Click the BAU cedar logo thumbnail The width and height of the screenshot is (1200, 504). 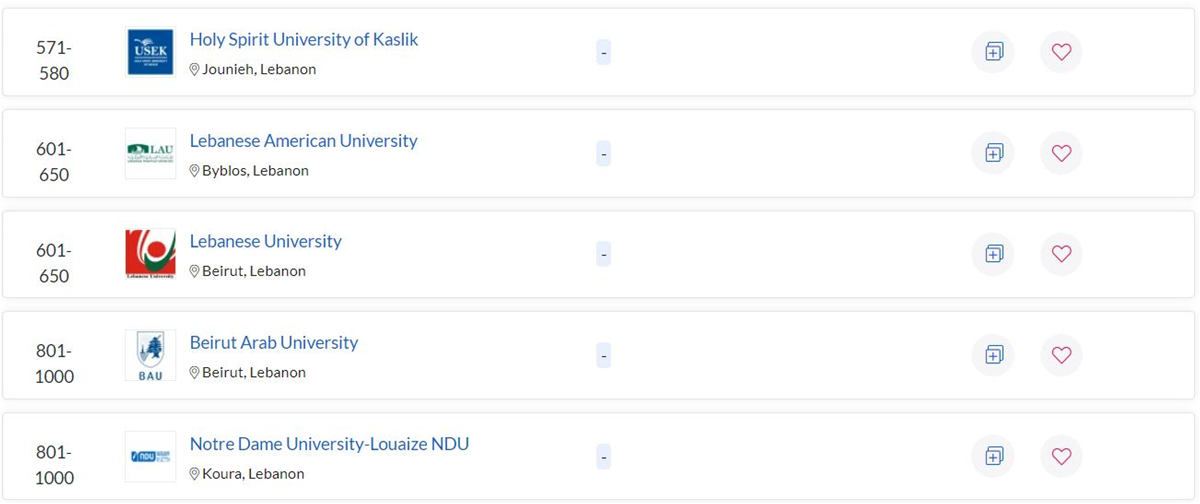point(150,355)
